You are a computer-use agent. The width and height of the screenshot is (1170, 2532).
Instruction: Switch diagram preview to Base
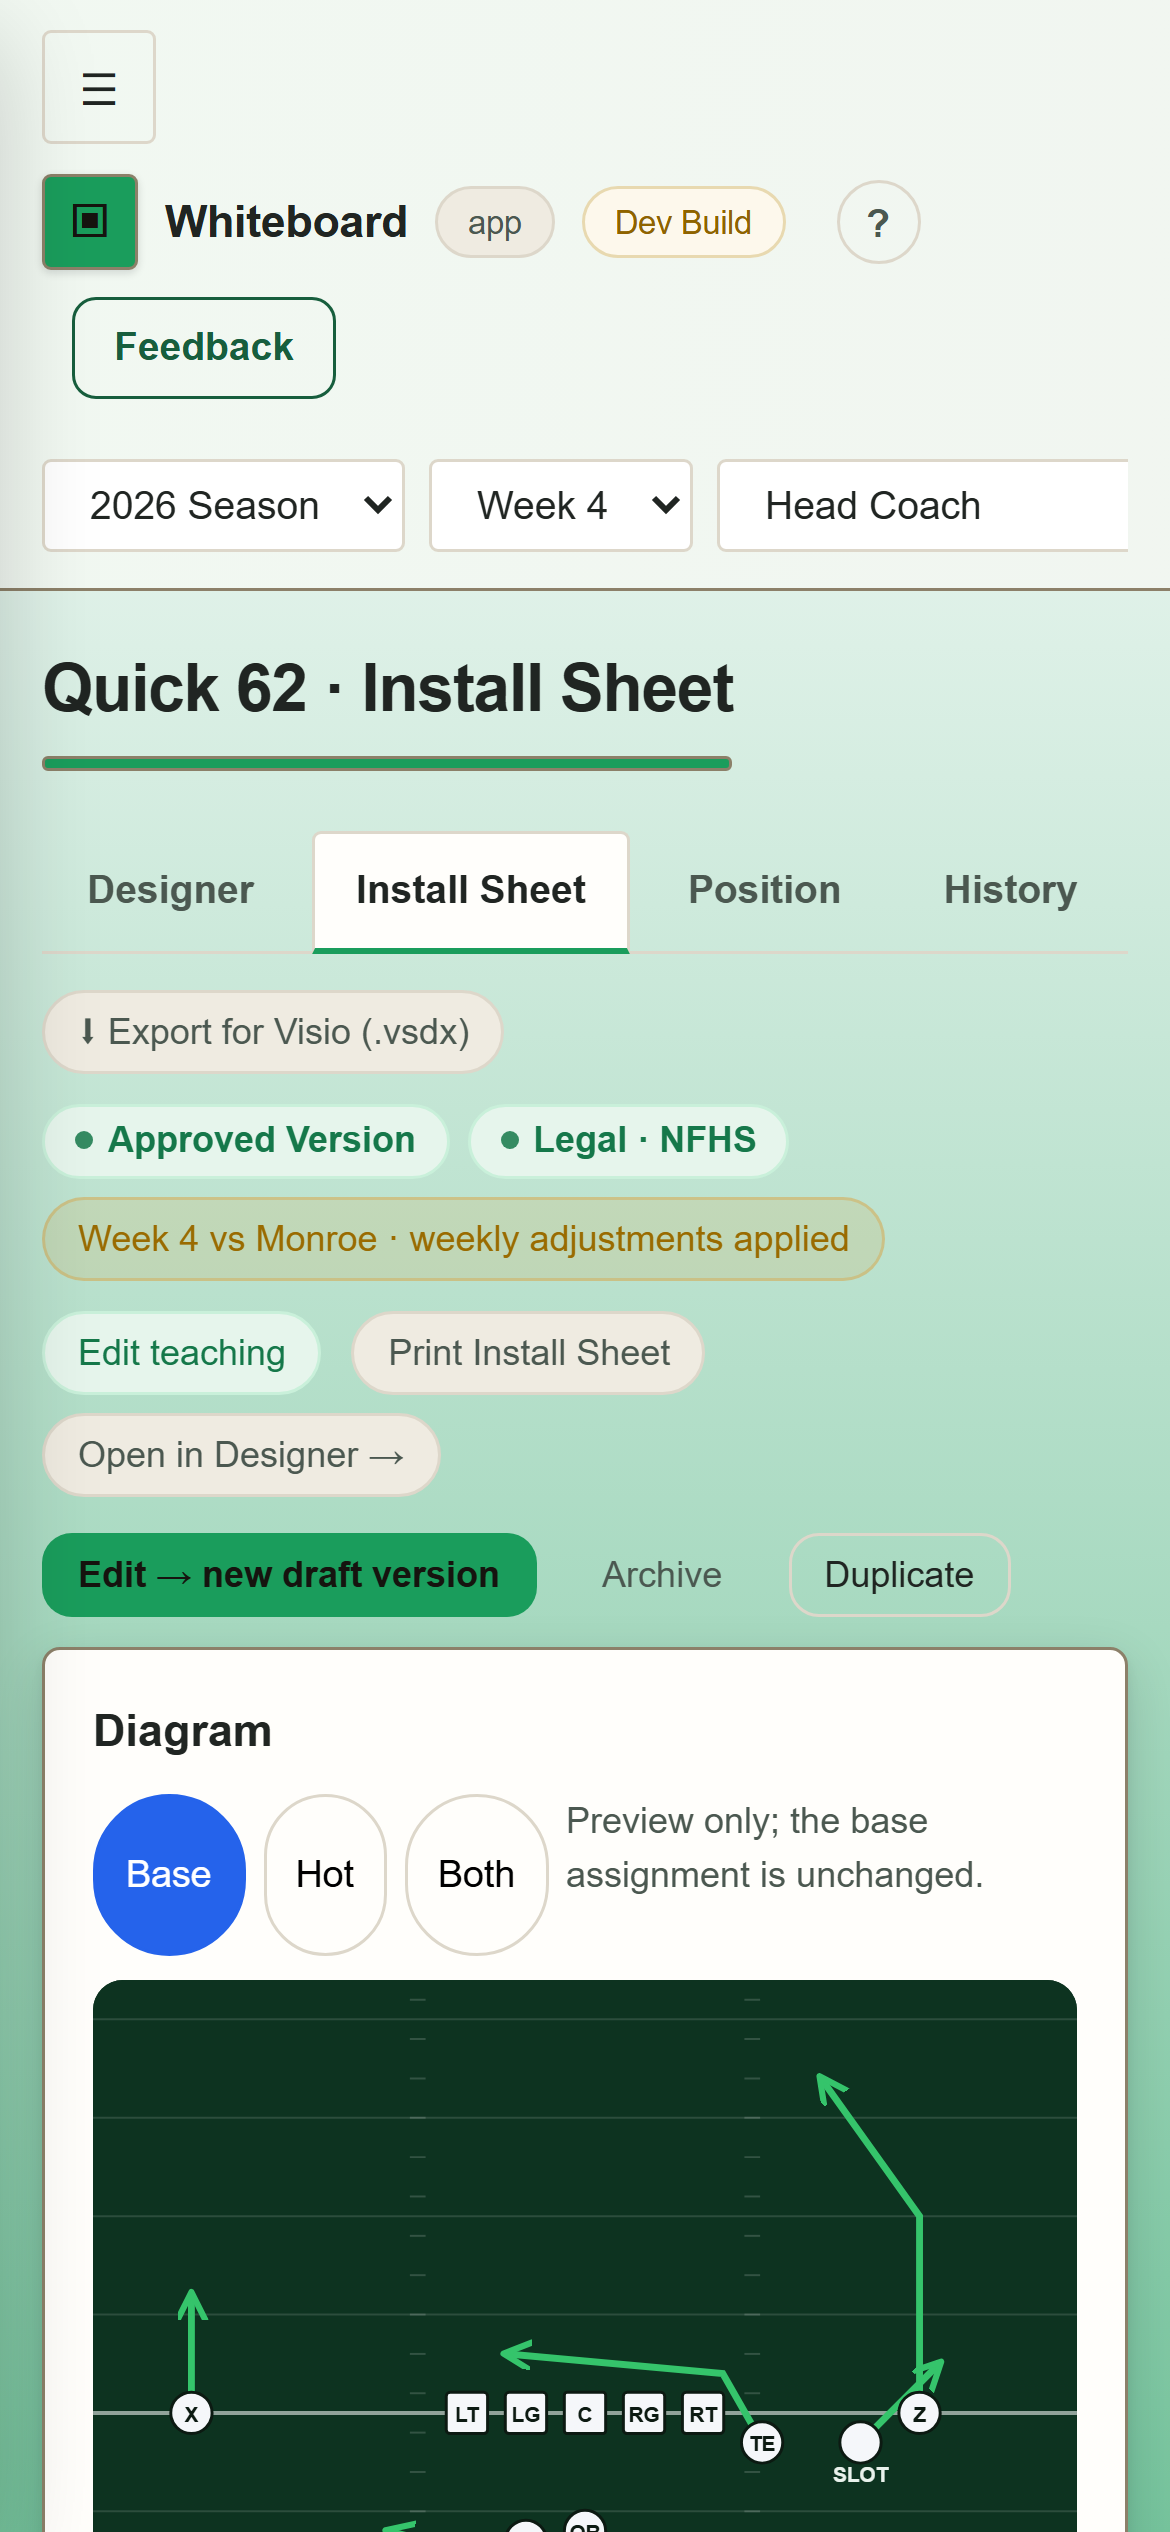pyautogui.click(x=169, y=1874)
